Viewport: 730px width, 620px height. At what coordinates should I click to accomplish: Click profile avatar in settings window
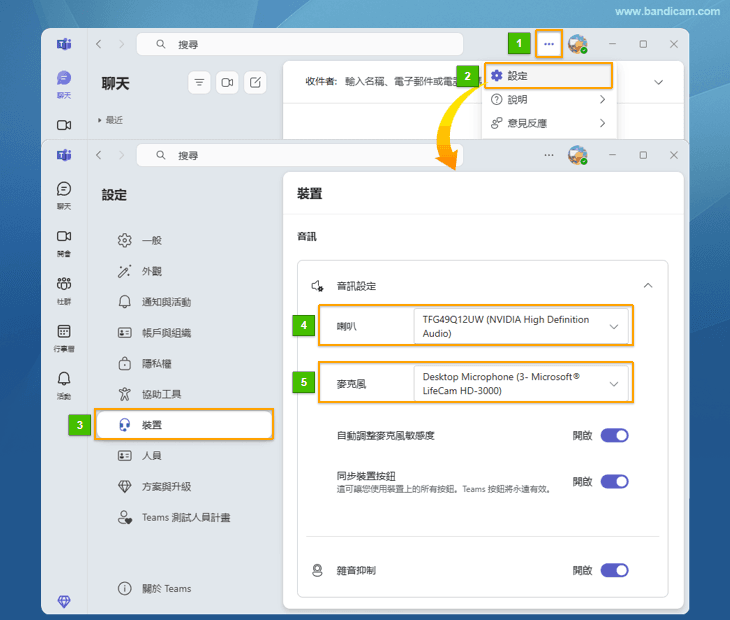[578, 155]
